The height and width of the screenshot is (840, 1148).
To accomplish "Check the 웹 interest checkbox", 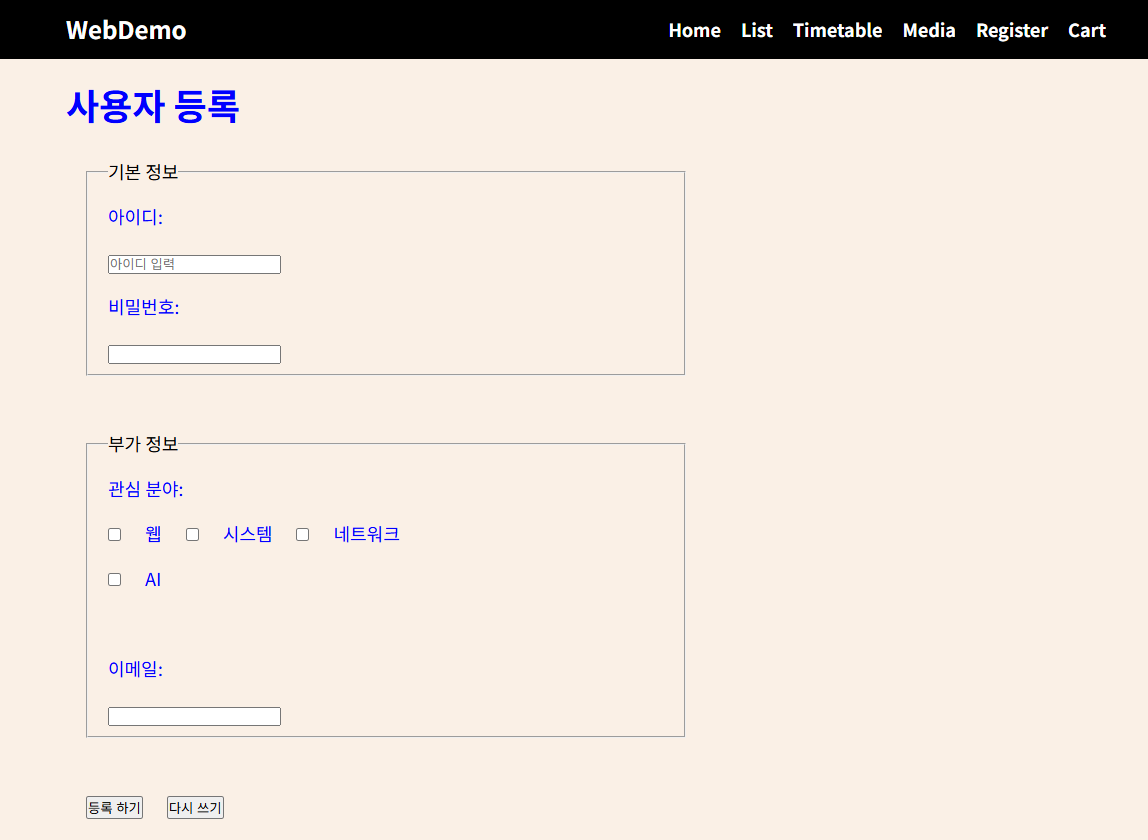I will point(114,534).
